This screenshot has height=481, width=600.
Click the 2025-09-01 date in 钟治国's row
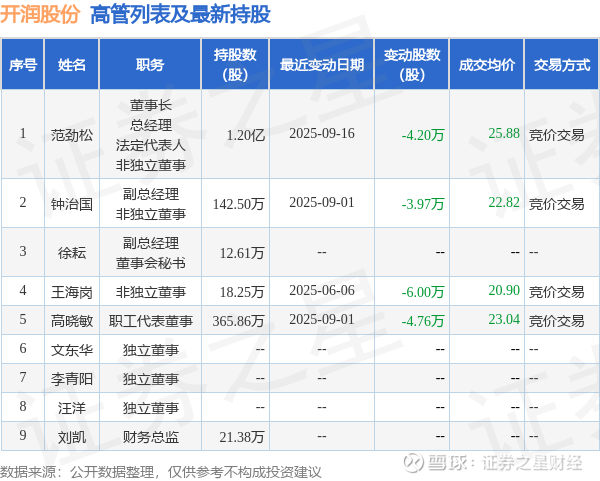coord(322,202)
